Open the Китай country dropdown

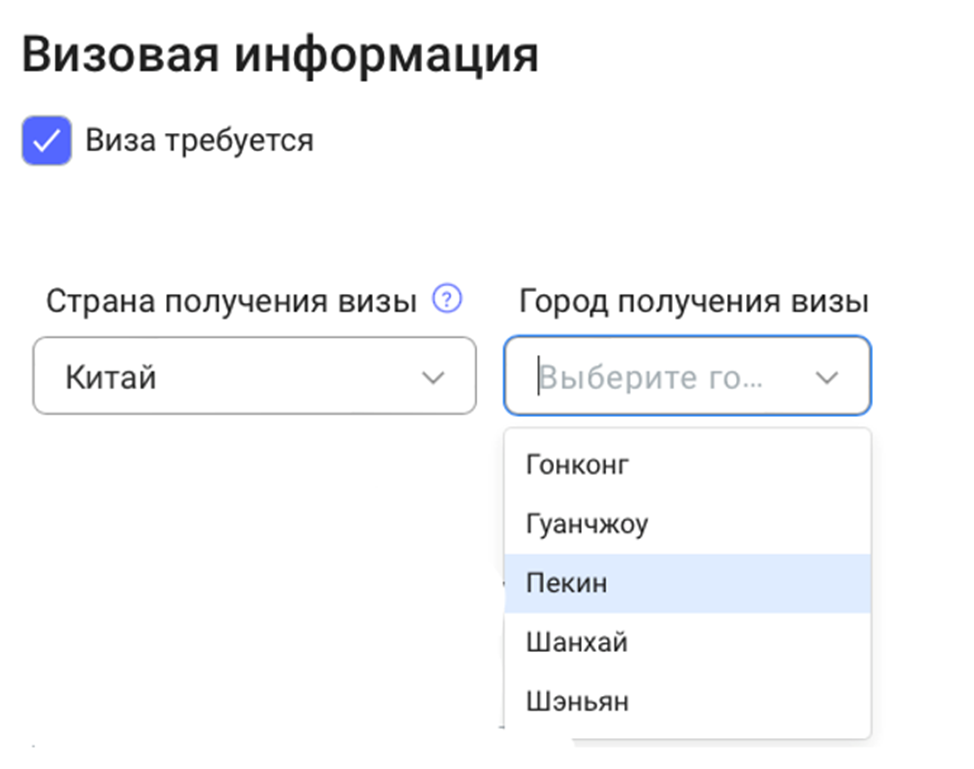click(253, 376)
